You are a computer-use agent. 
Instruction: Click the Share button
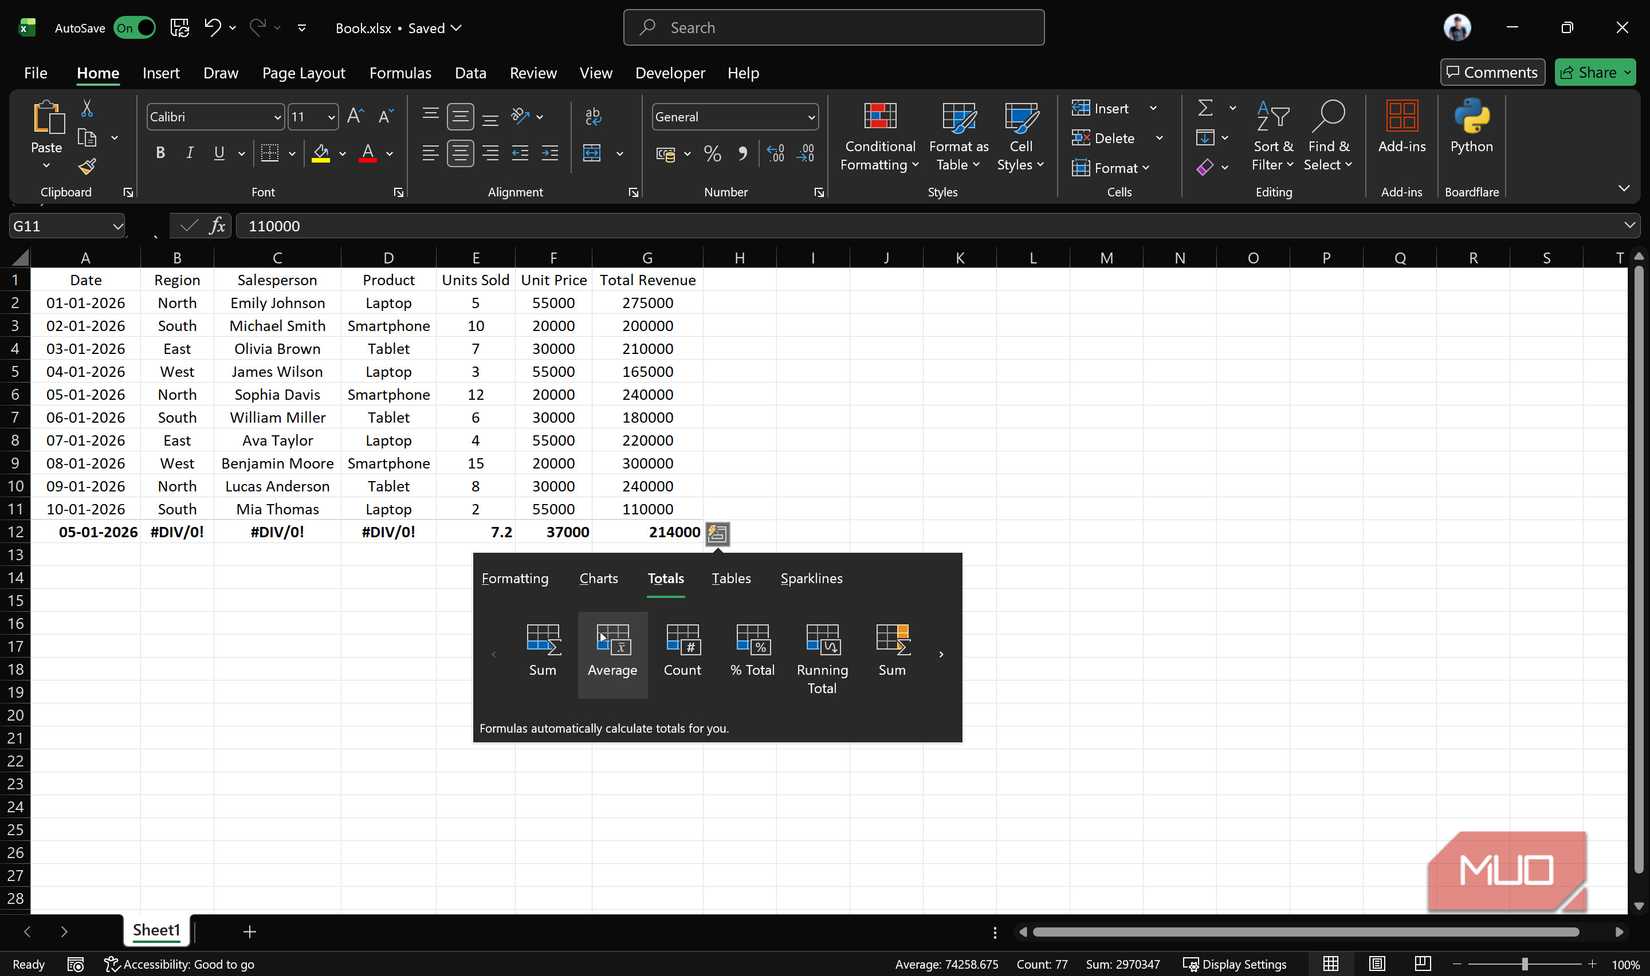point(1594,72)
